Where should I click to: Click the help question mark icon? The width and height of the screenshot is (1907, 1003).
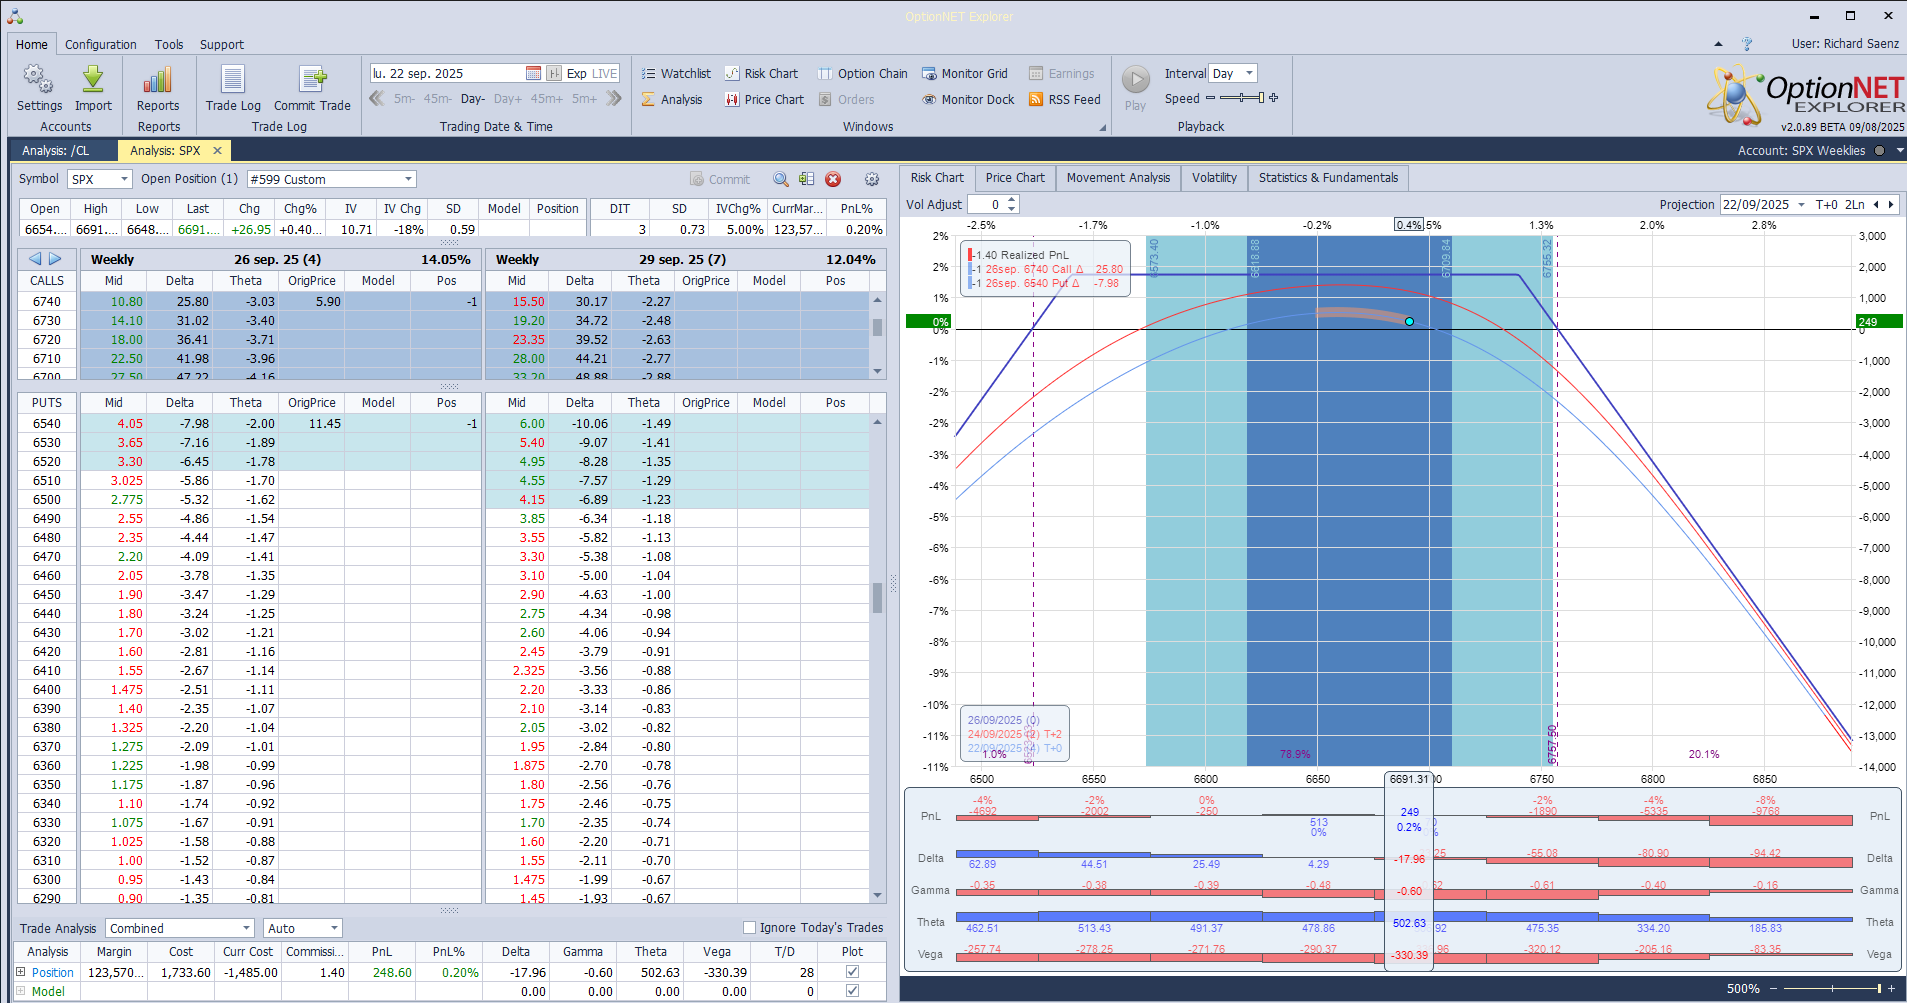coord(1747,44)
